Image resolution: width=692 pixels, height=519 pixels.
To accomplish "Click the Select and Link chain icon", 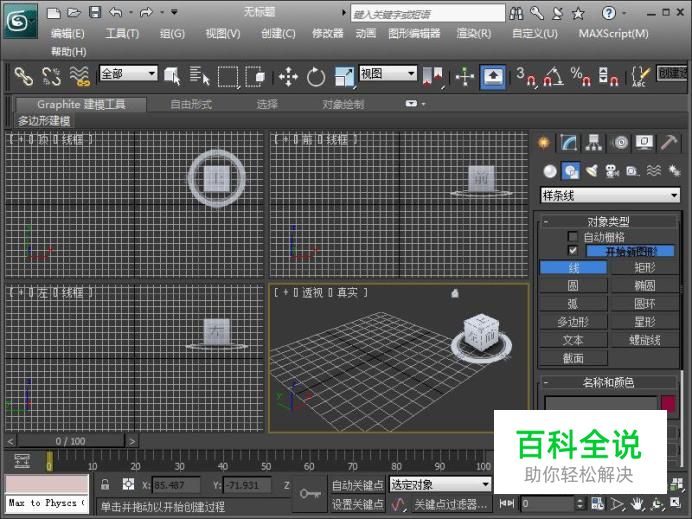I will [23, 76].
